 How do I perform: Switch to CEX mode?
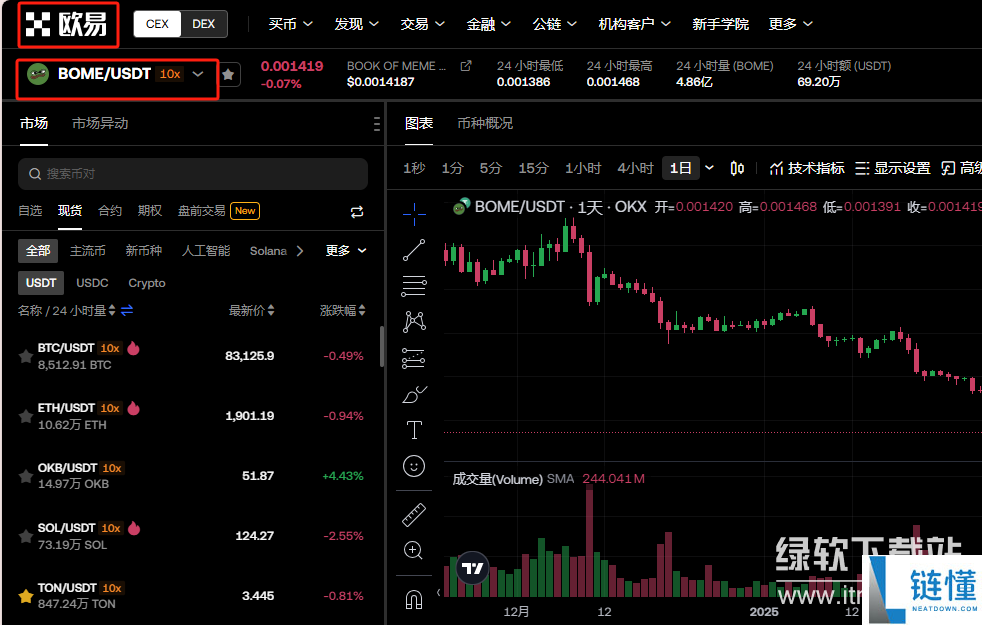click(x=157, y=24)
